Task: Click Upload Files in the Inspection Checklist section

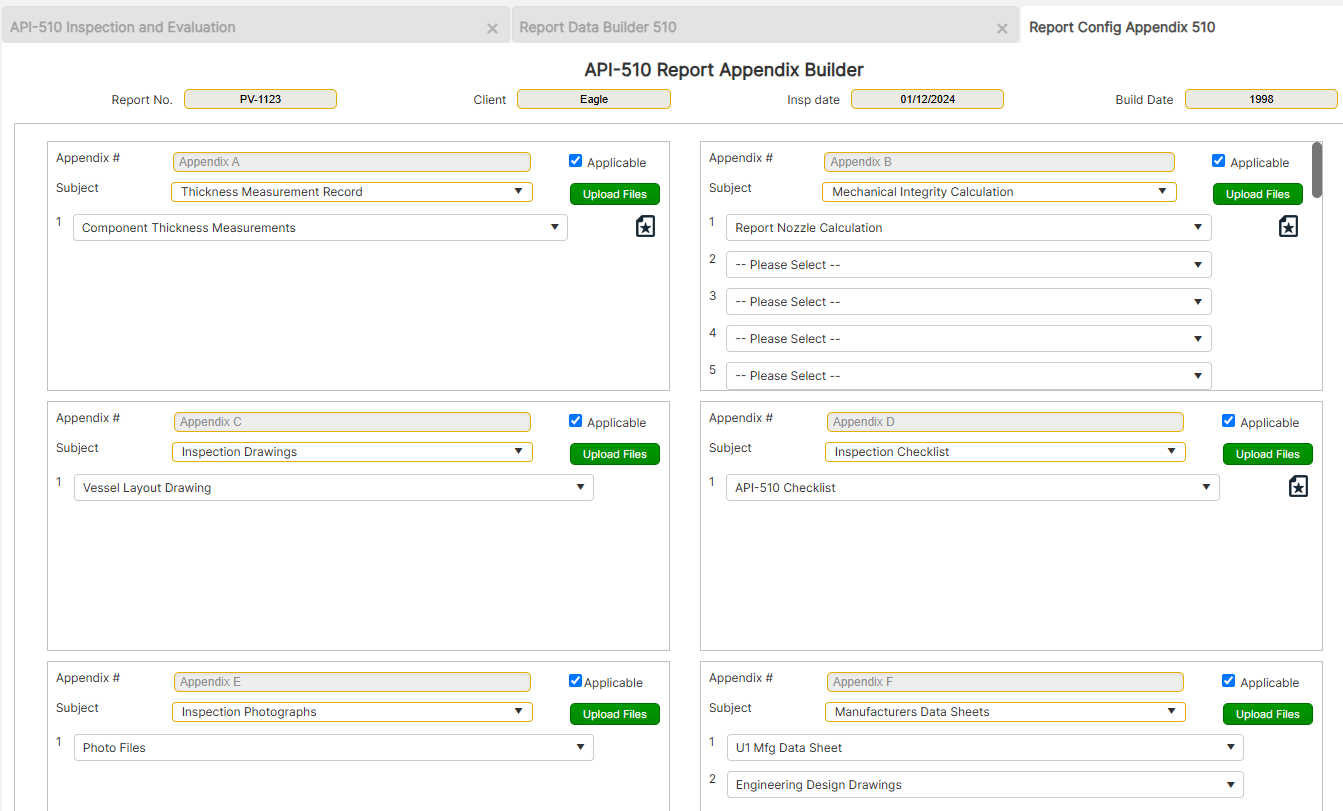Action: click(1267, 453)
